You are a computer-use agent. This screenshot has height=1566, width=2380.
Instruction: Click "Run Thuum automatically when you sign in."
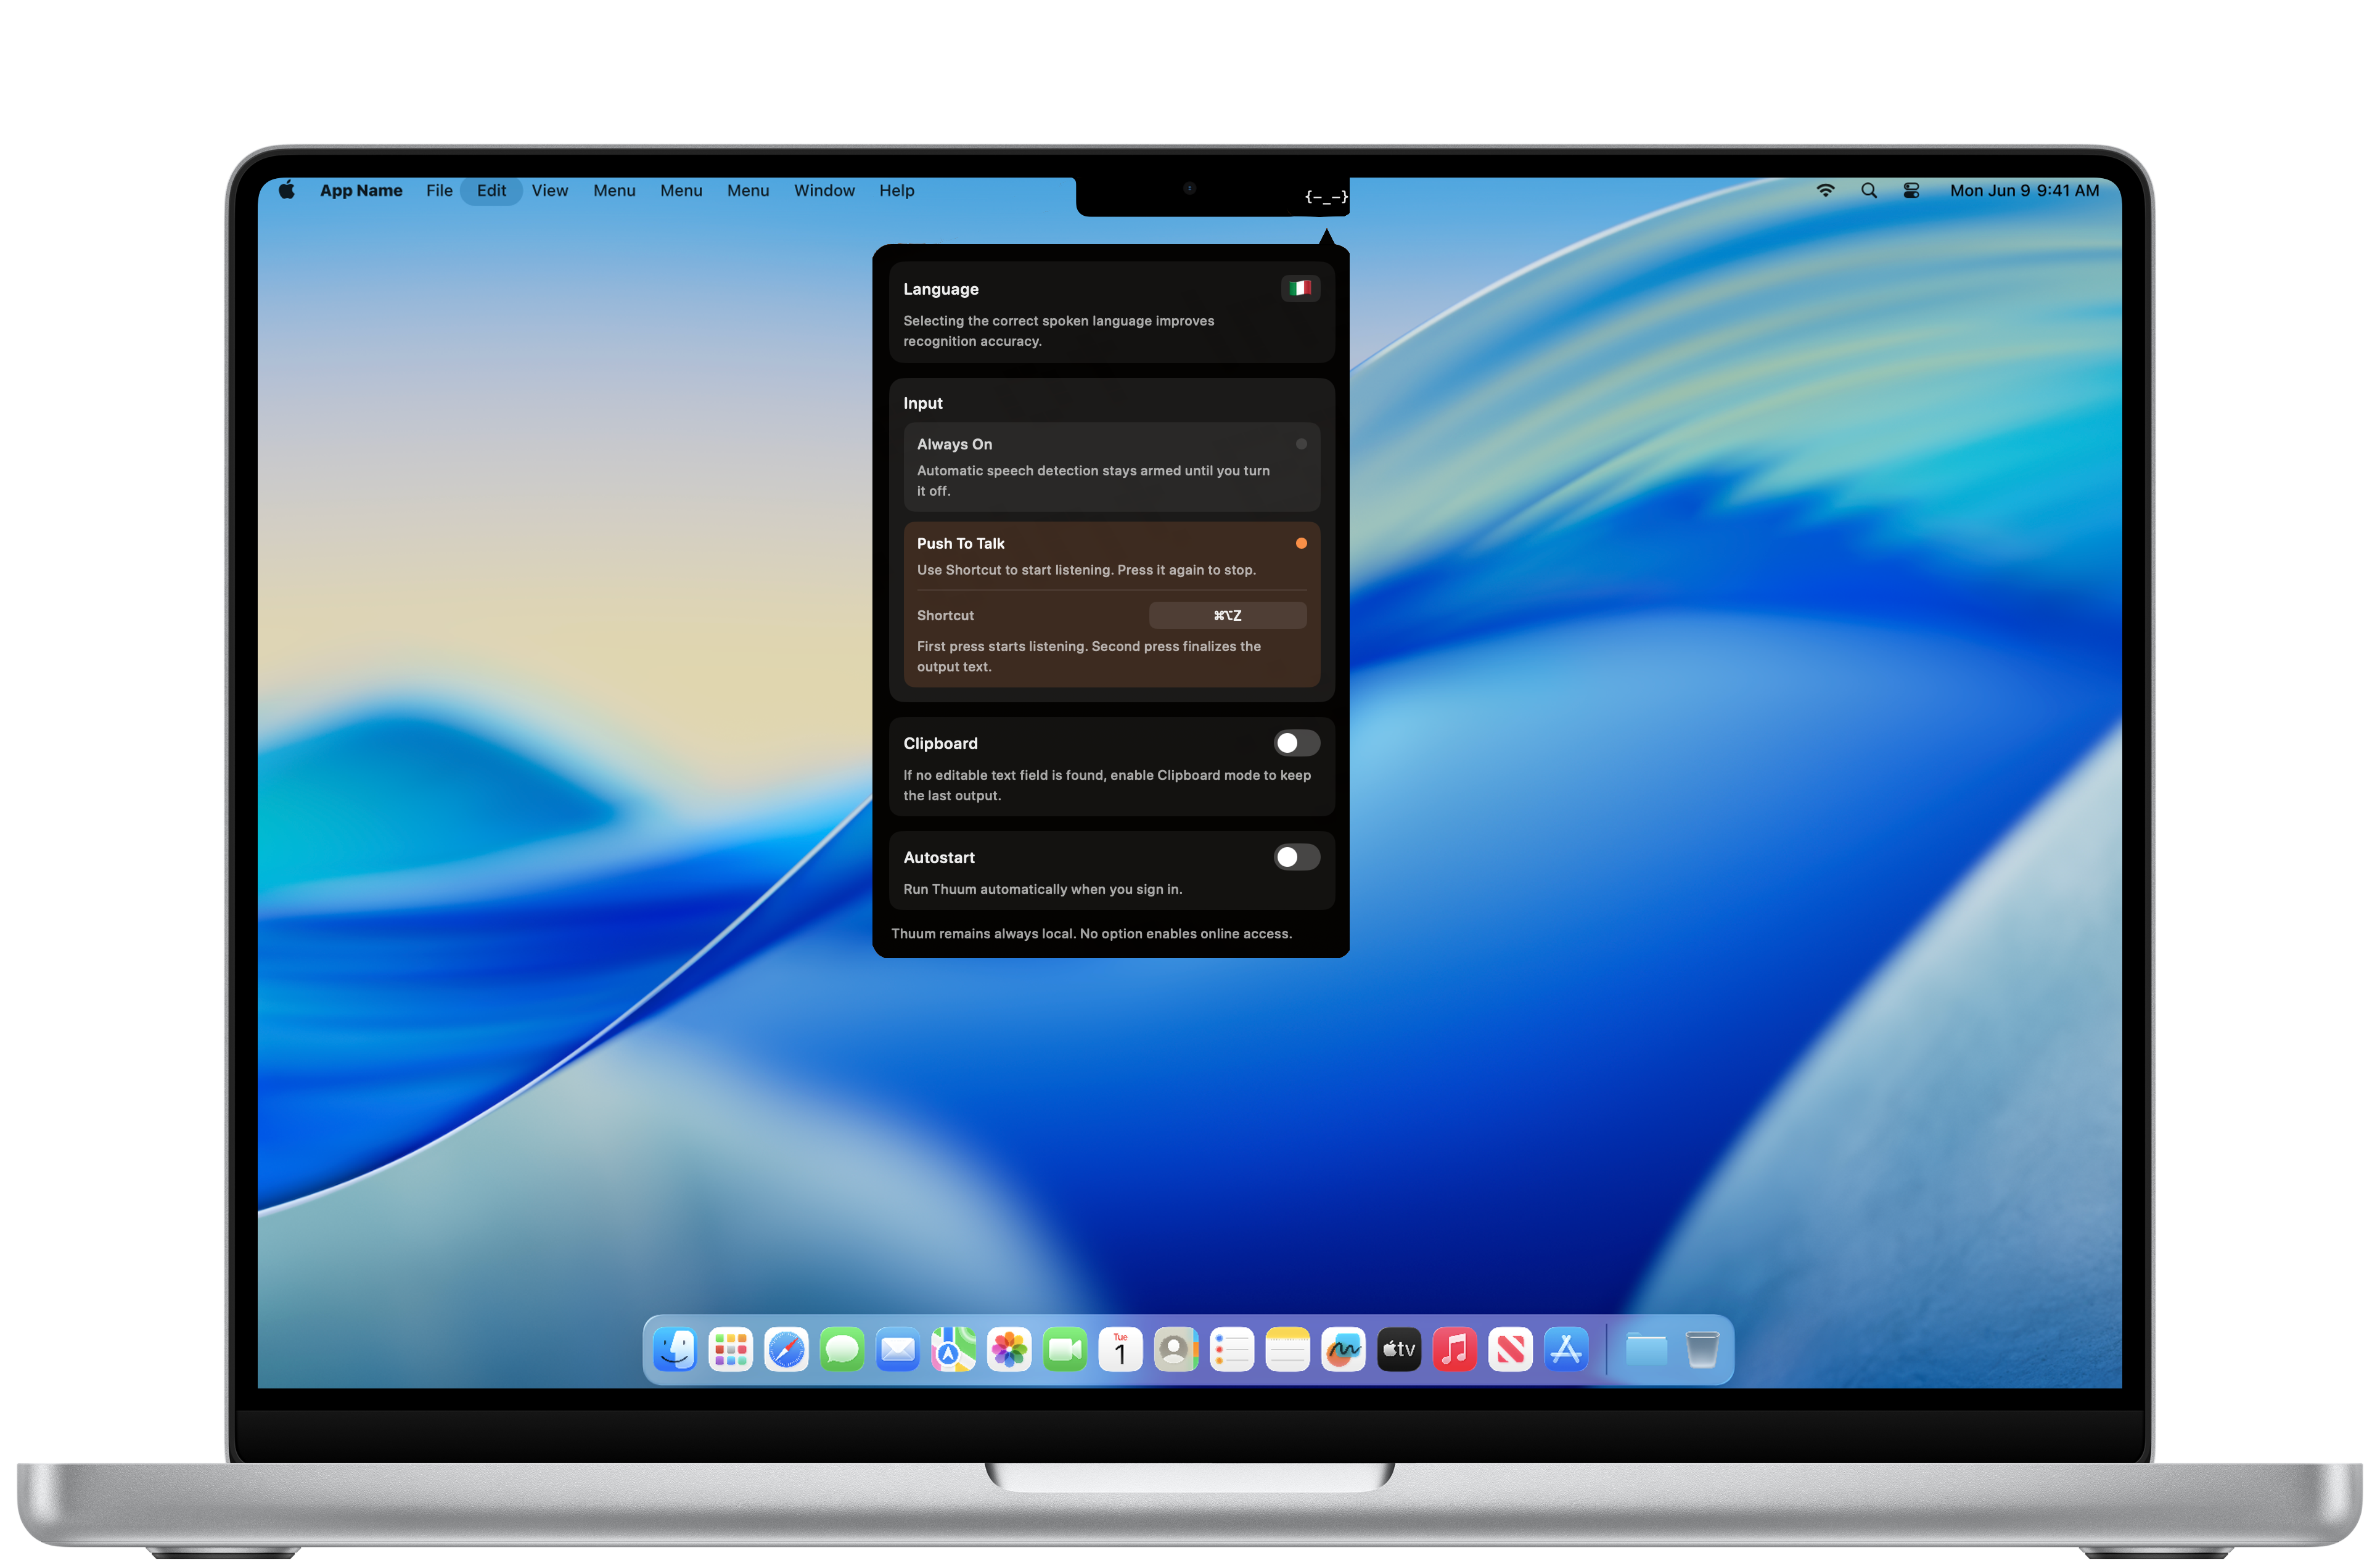1042,889
